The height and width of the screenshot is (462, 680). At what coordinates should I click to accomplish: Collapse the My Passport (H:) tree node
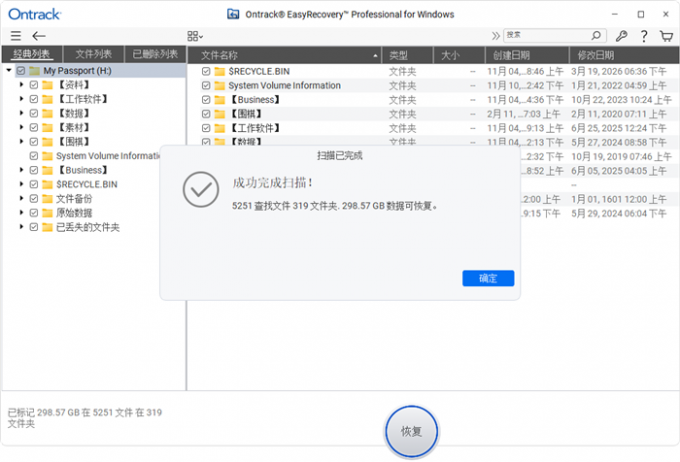click(9, 70)
